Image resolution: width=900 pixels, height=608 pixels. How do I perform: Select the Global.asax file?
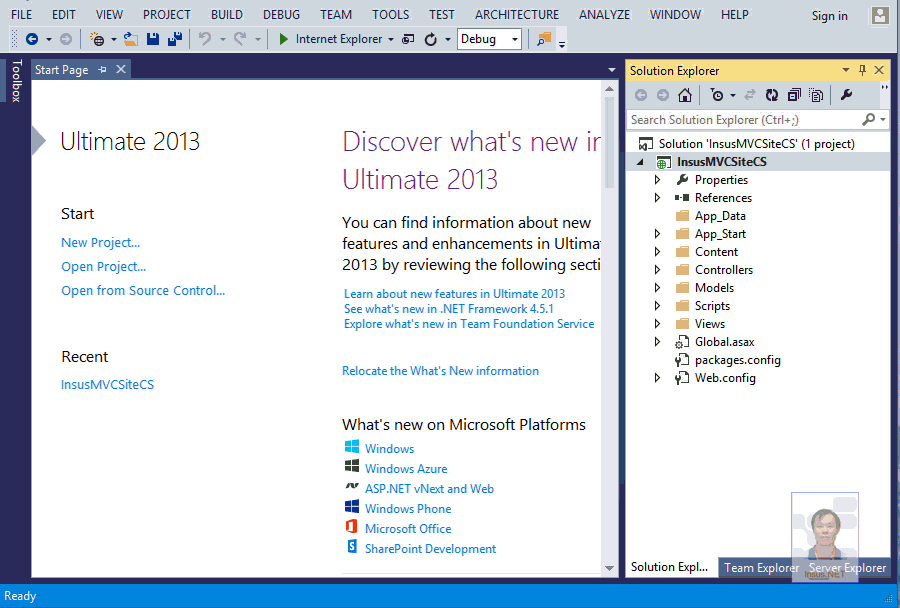724,342
